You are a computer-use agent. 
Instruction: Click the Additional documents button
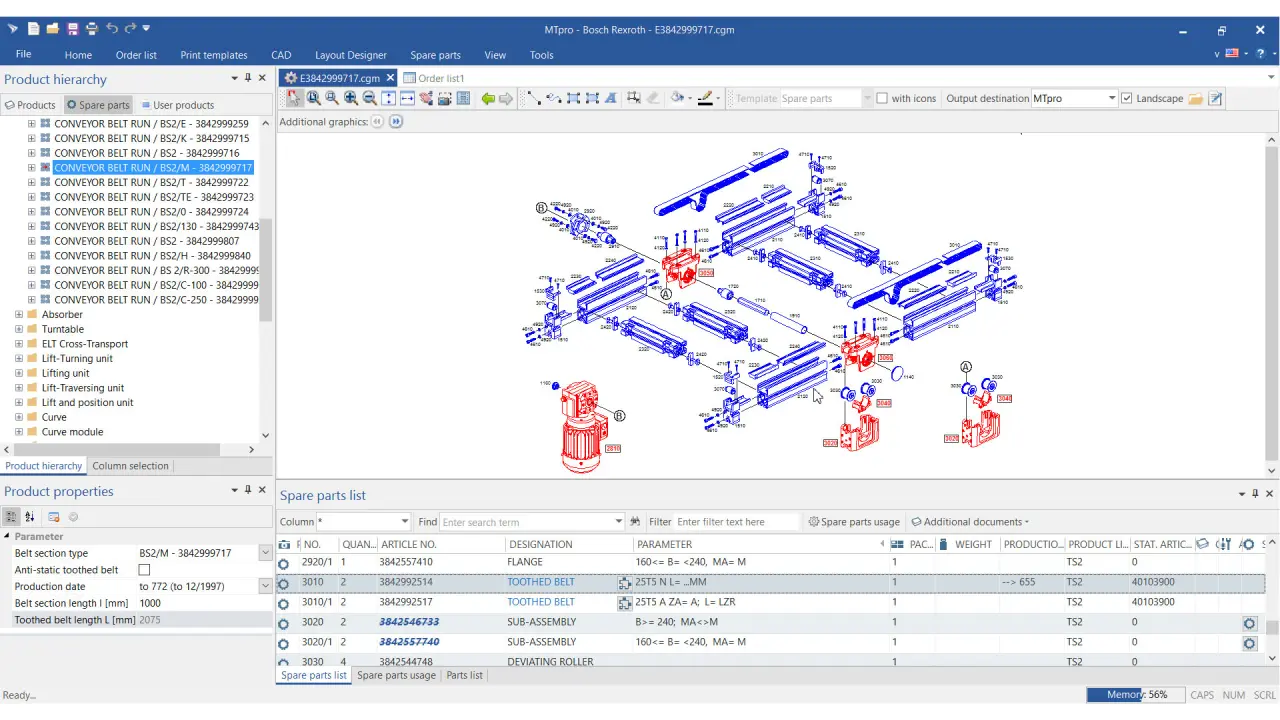point(970,522)
